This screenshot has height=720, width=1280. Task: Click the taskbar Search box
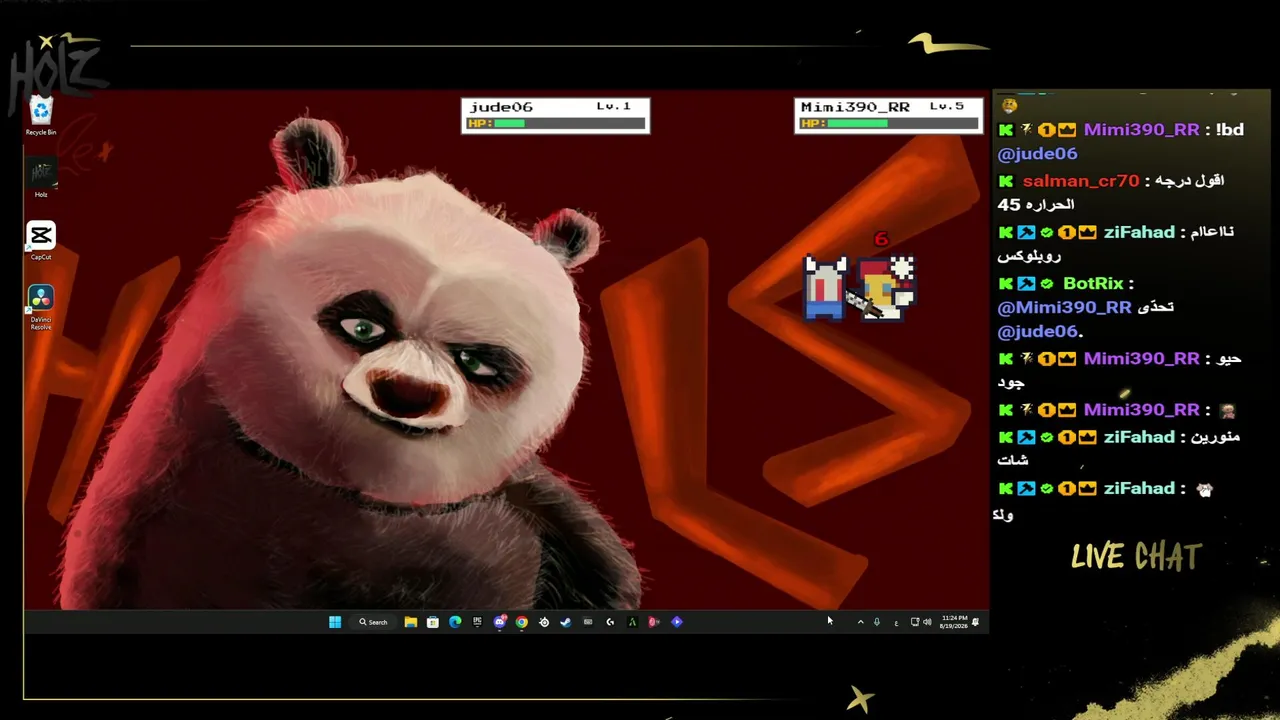tap(374, 622)
